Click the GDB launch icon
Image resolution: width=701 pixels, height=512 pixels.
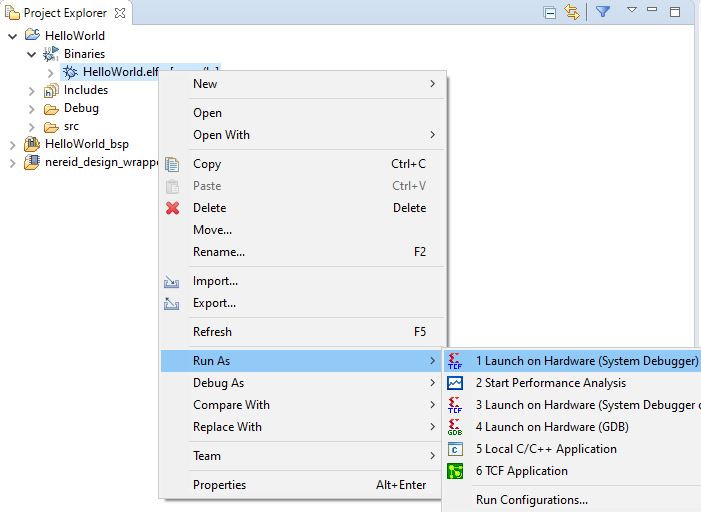click(x=456, y=427)
